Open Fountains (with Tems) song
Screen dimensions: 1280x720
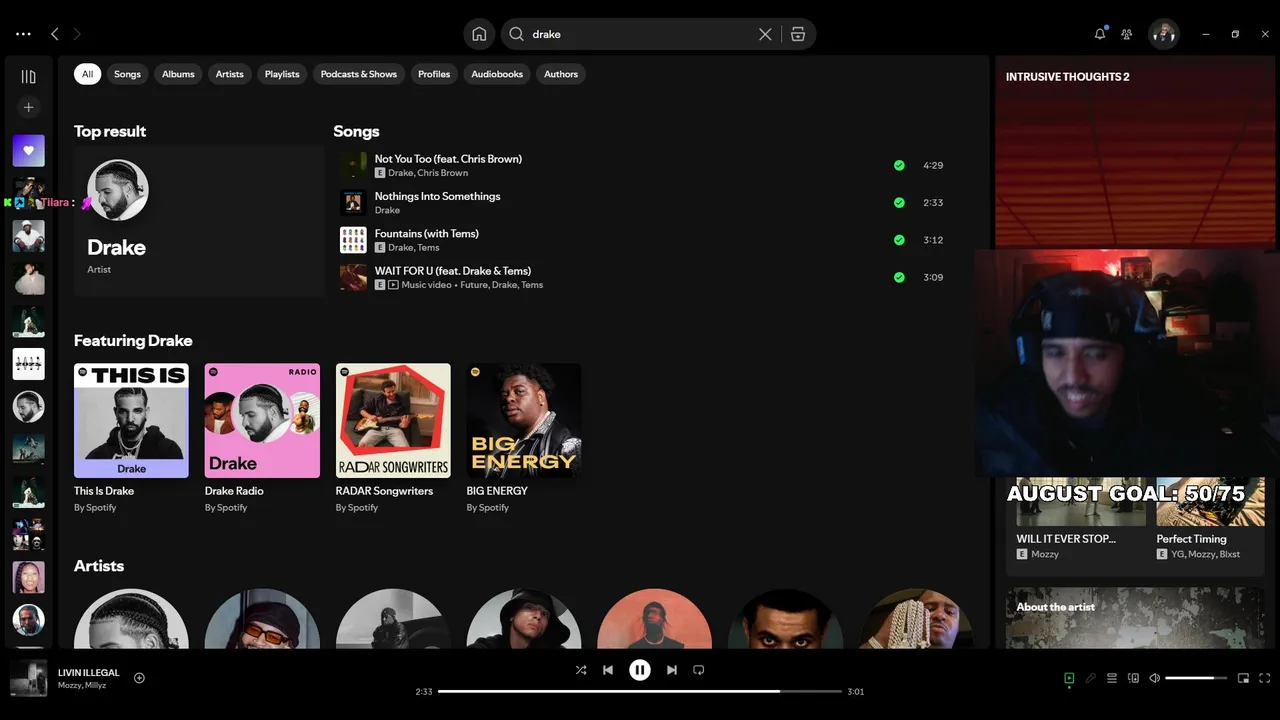coord(426,233)
